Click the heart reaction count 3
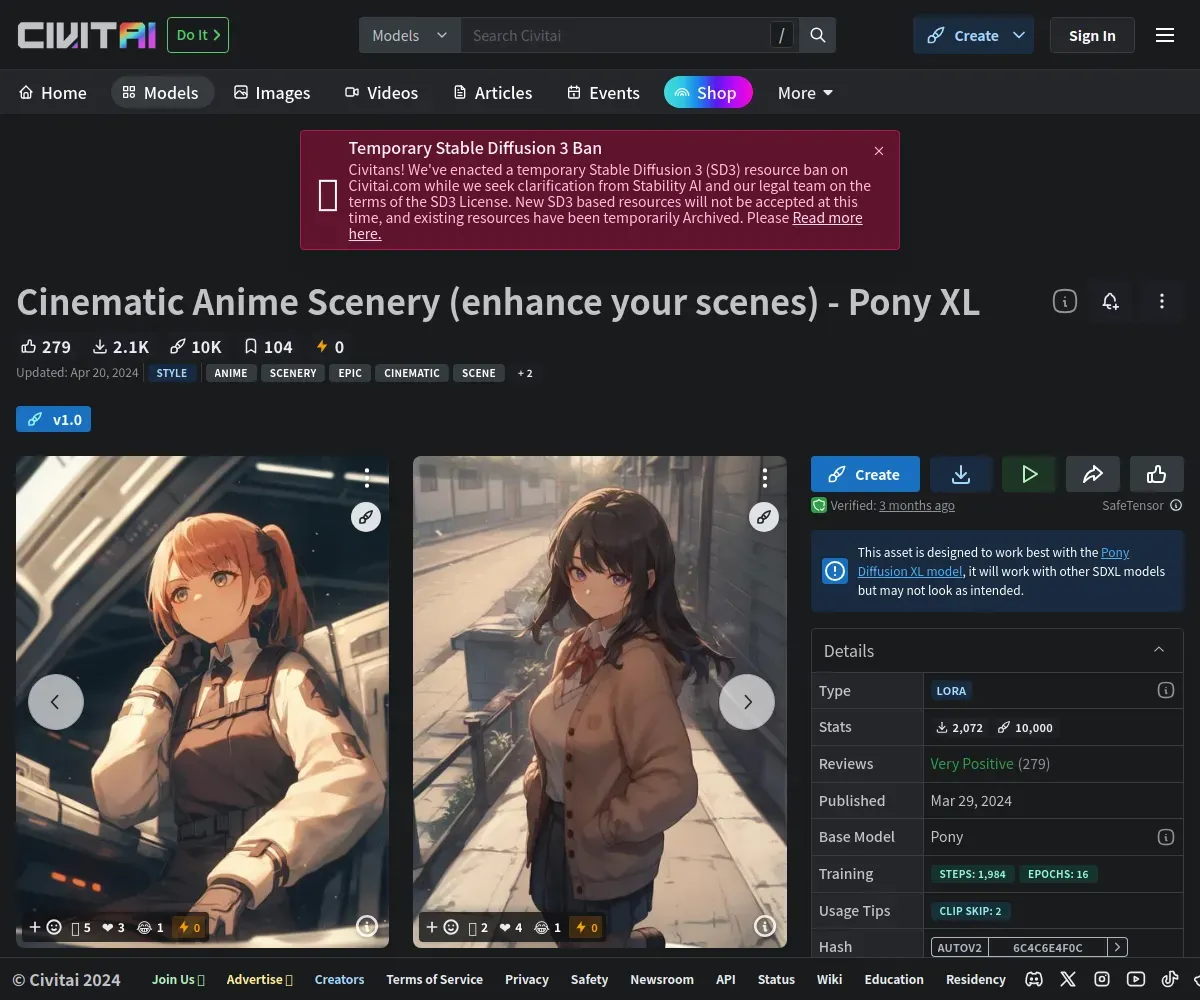The height and width of the screenshot is (1000, 1200). [x=114, y=927]
